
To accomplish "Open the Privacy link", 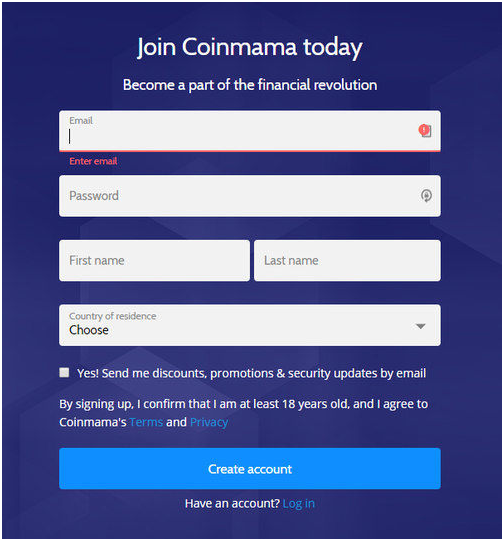I will point(209,422).
